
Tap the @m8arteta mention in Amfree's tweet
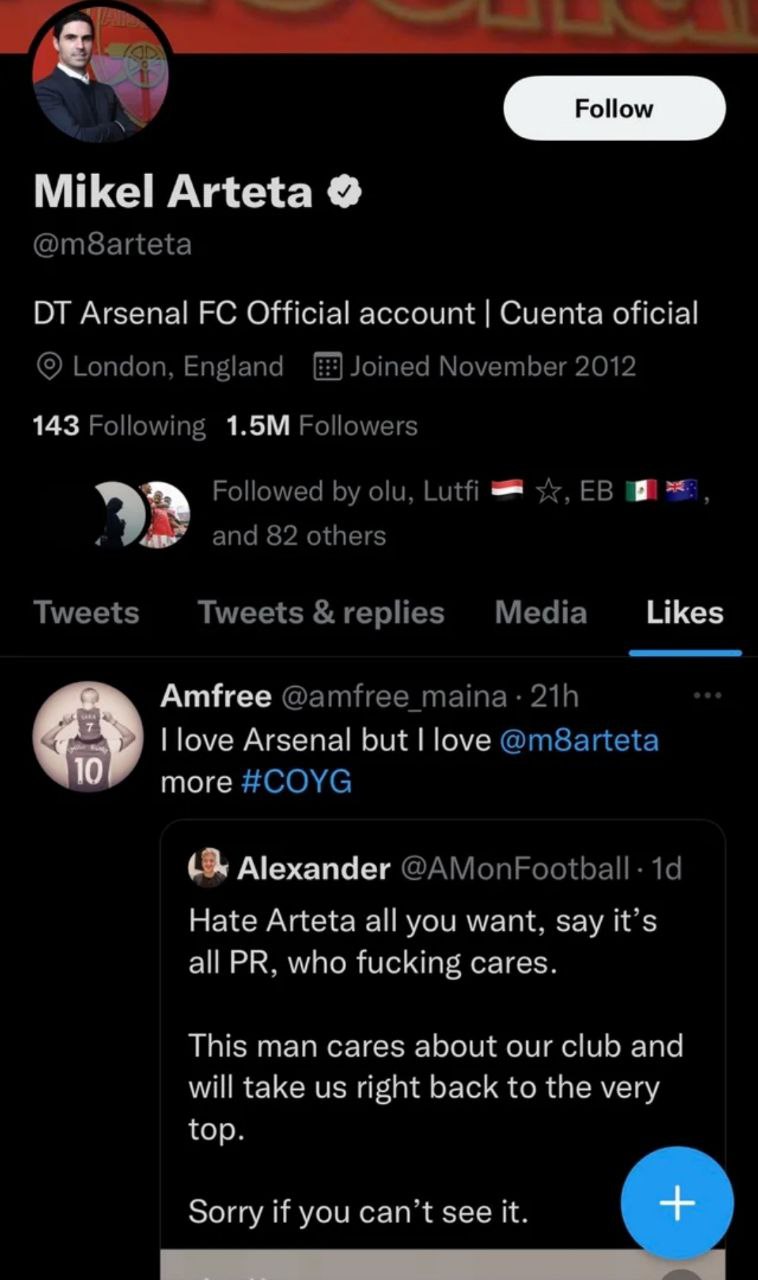pos(577,740)
